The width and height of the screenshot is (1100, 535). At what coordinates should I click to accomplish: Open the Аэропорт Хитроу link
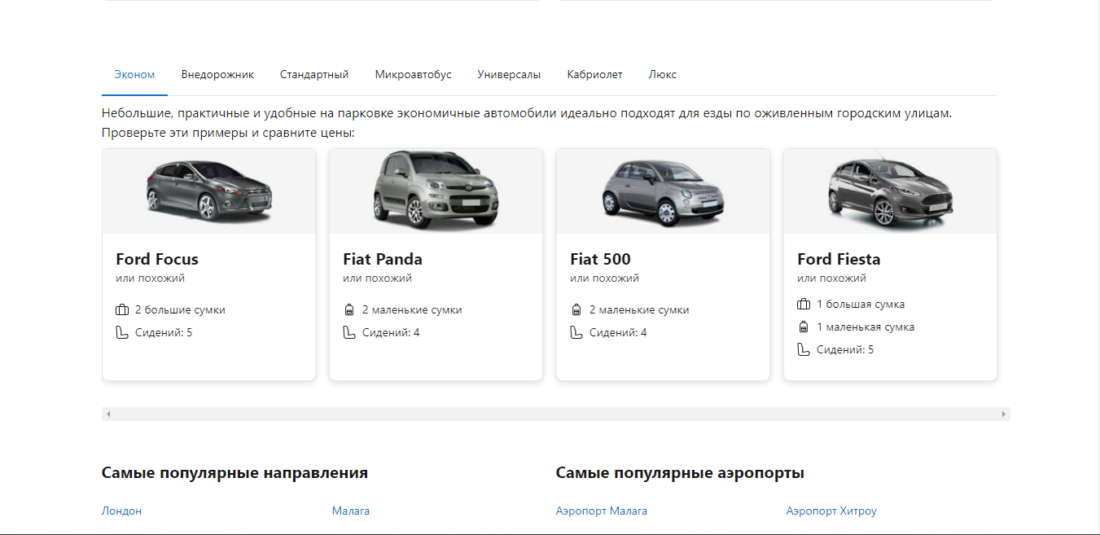click(831, 511)
